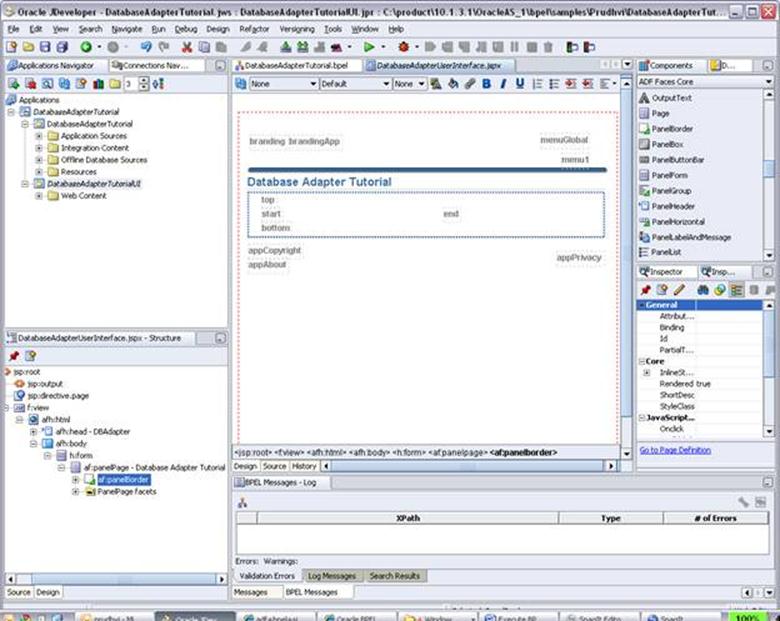The image size is (780, 621).
Task: Expand the afh:head - DBAdapter node
Action: tap(33, 431)
